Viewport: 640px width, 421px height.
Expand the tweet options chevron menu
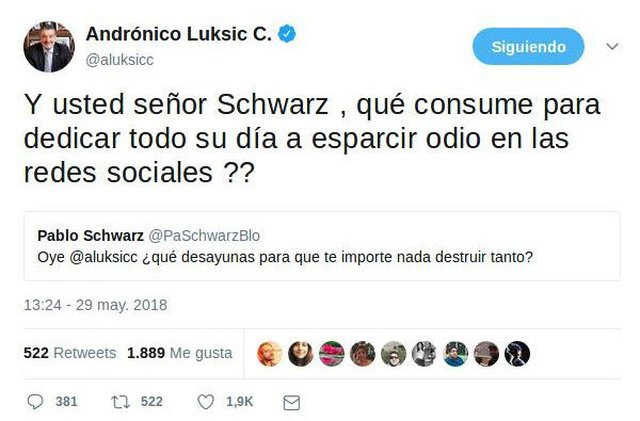pos(612,47)
